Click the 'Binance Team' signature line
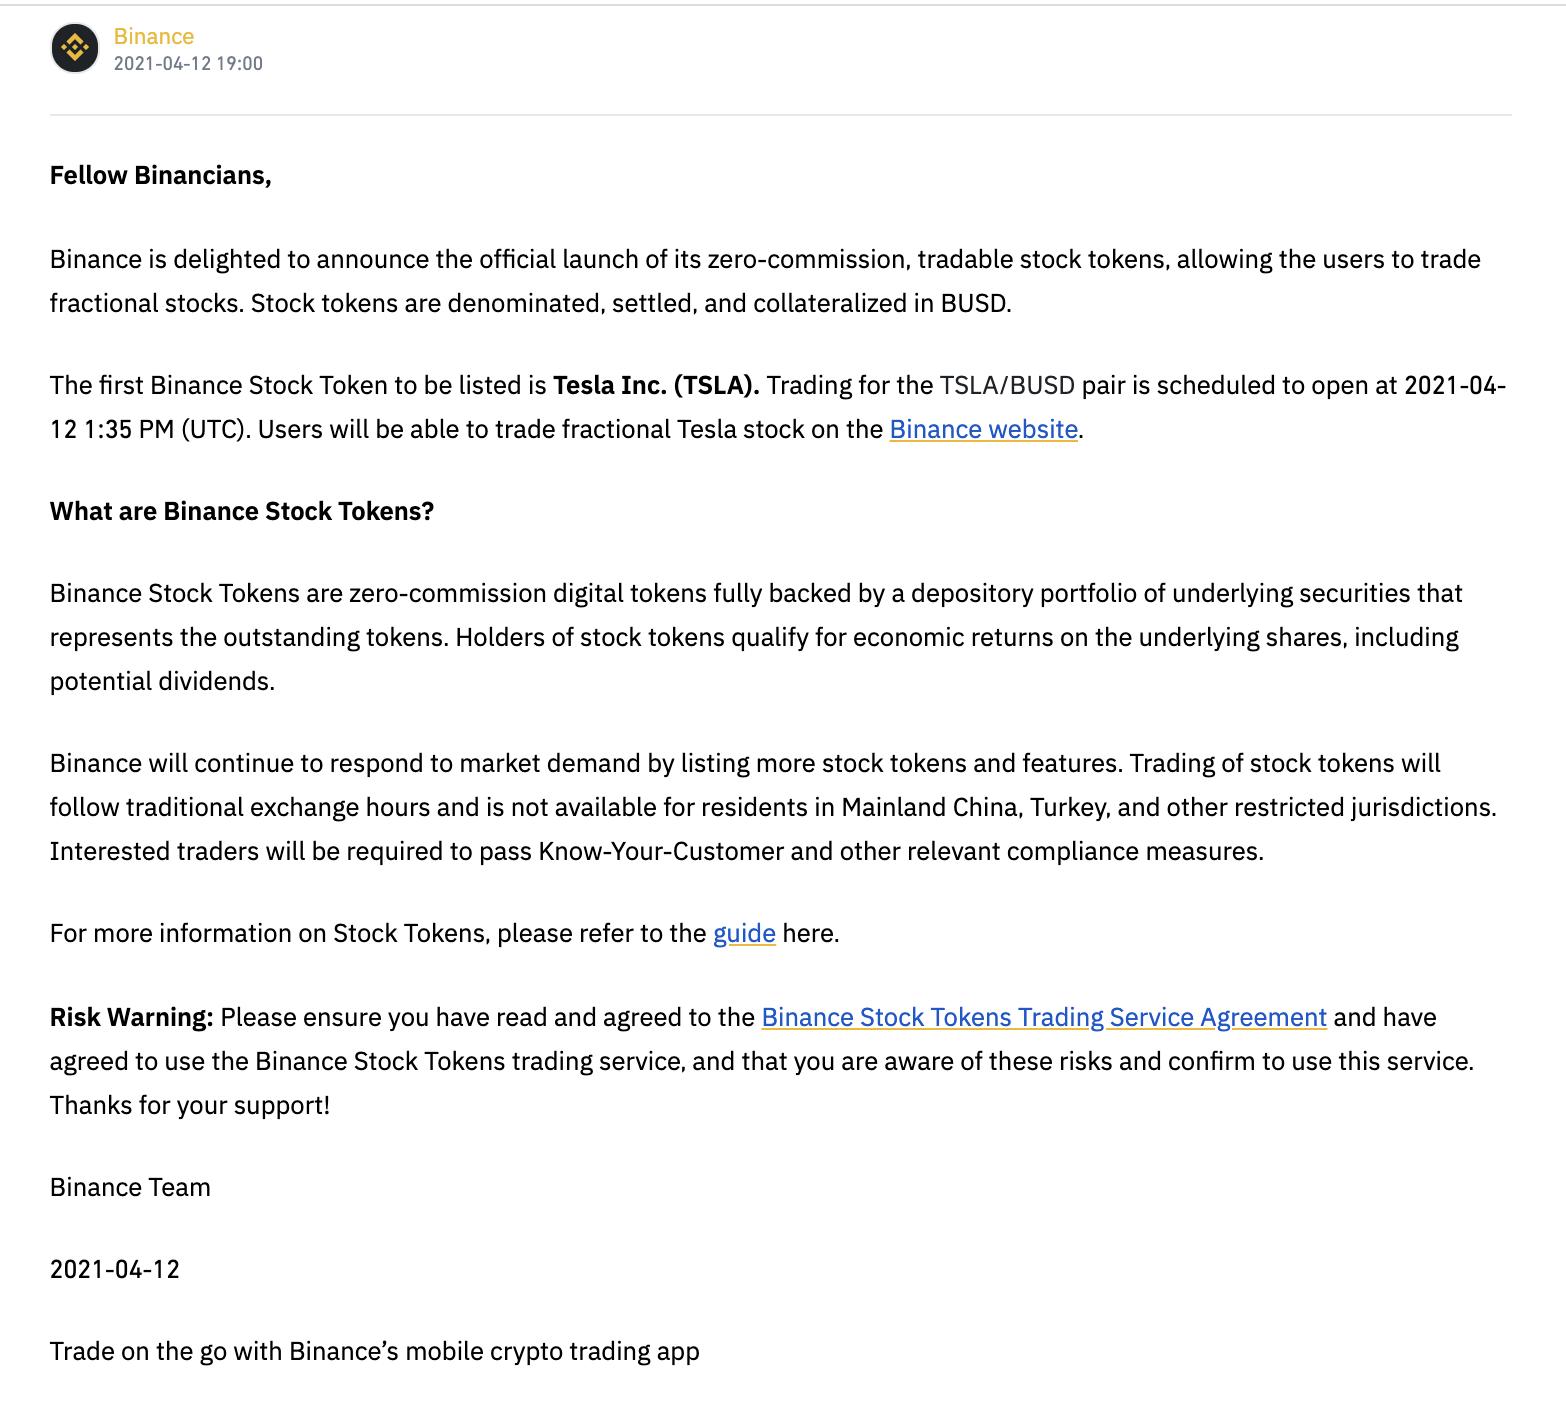 [x=130, y=1187]
